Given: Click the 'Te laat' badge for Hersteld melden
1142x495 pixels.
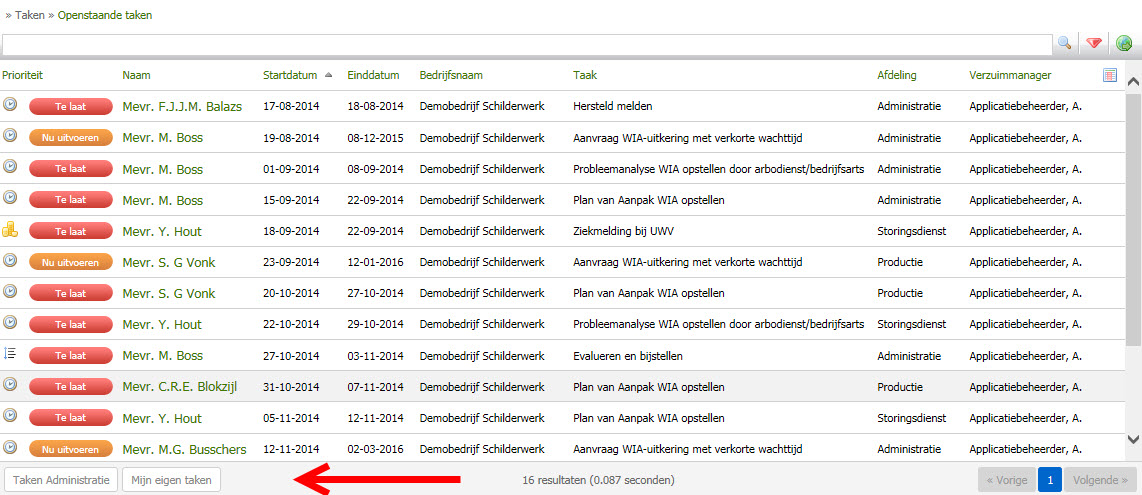Looking at the screenshot, I should click(x=70, y=106).
